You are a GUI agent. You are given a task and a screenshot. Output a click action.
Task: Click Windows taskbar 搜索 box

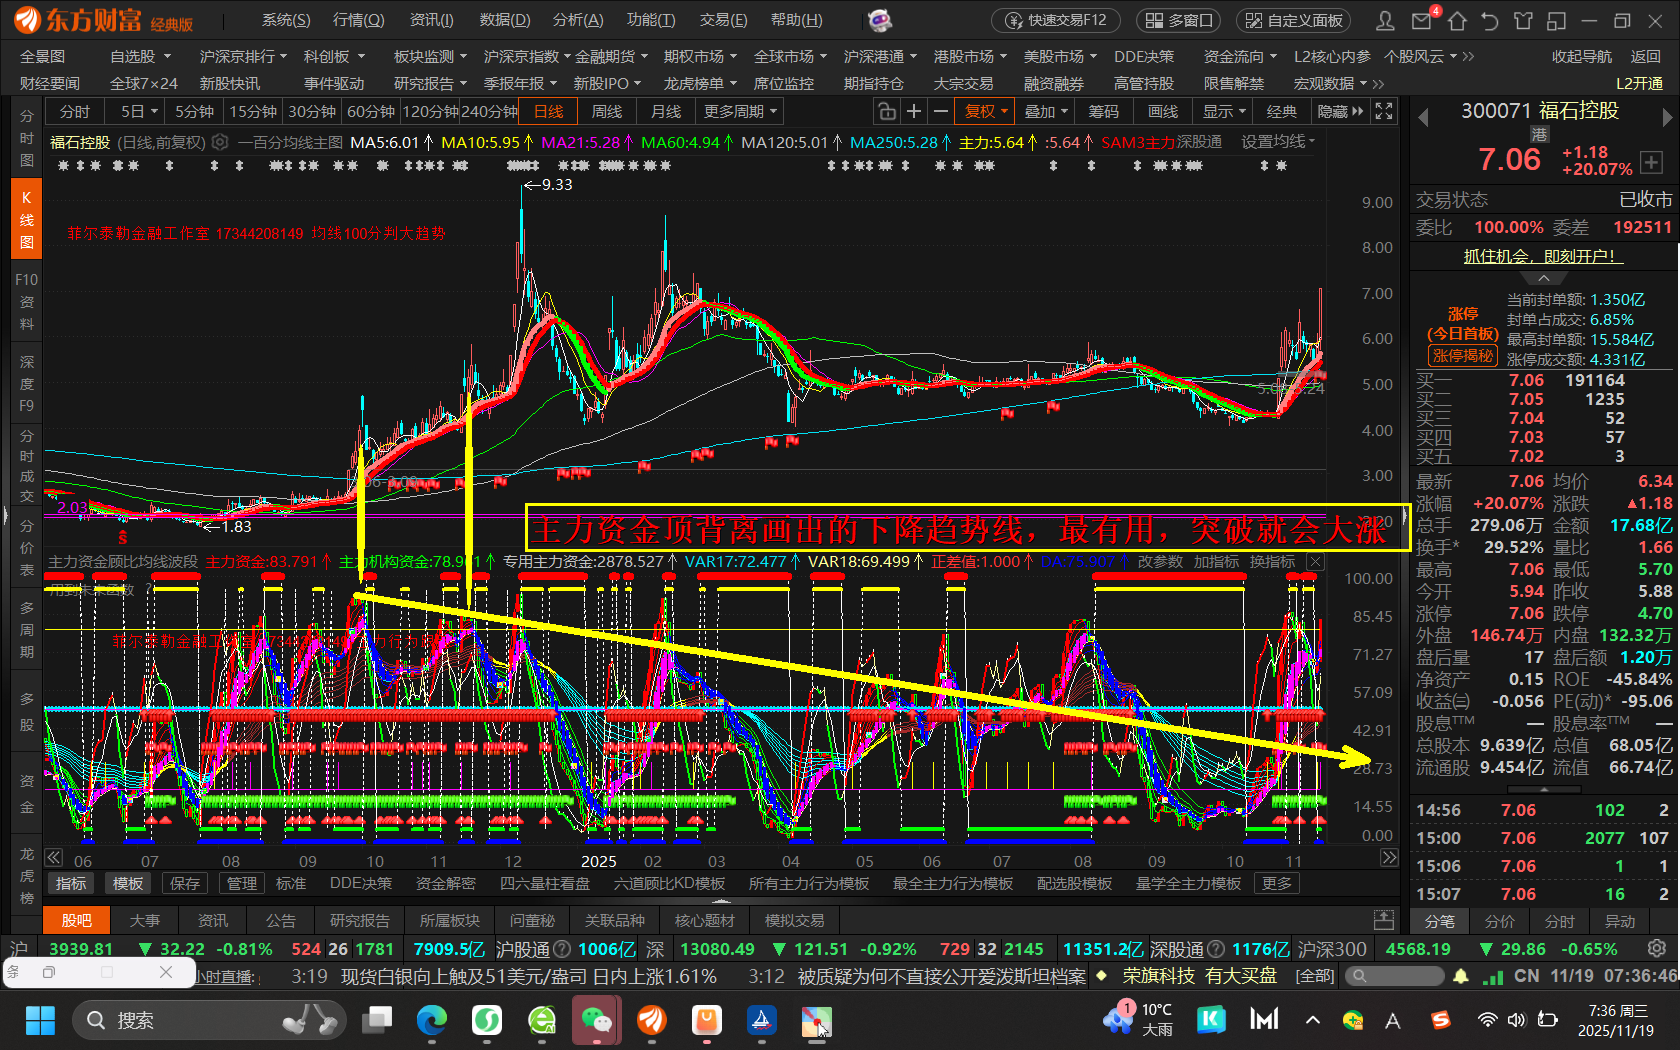[x=210, y=1020]
